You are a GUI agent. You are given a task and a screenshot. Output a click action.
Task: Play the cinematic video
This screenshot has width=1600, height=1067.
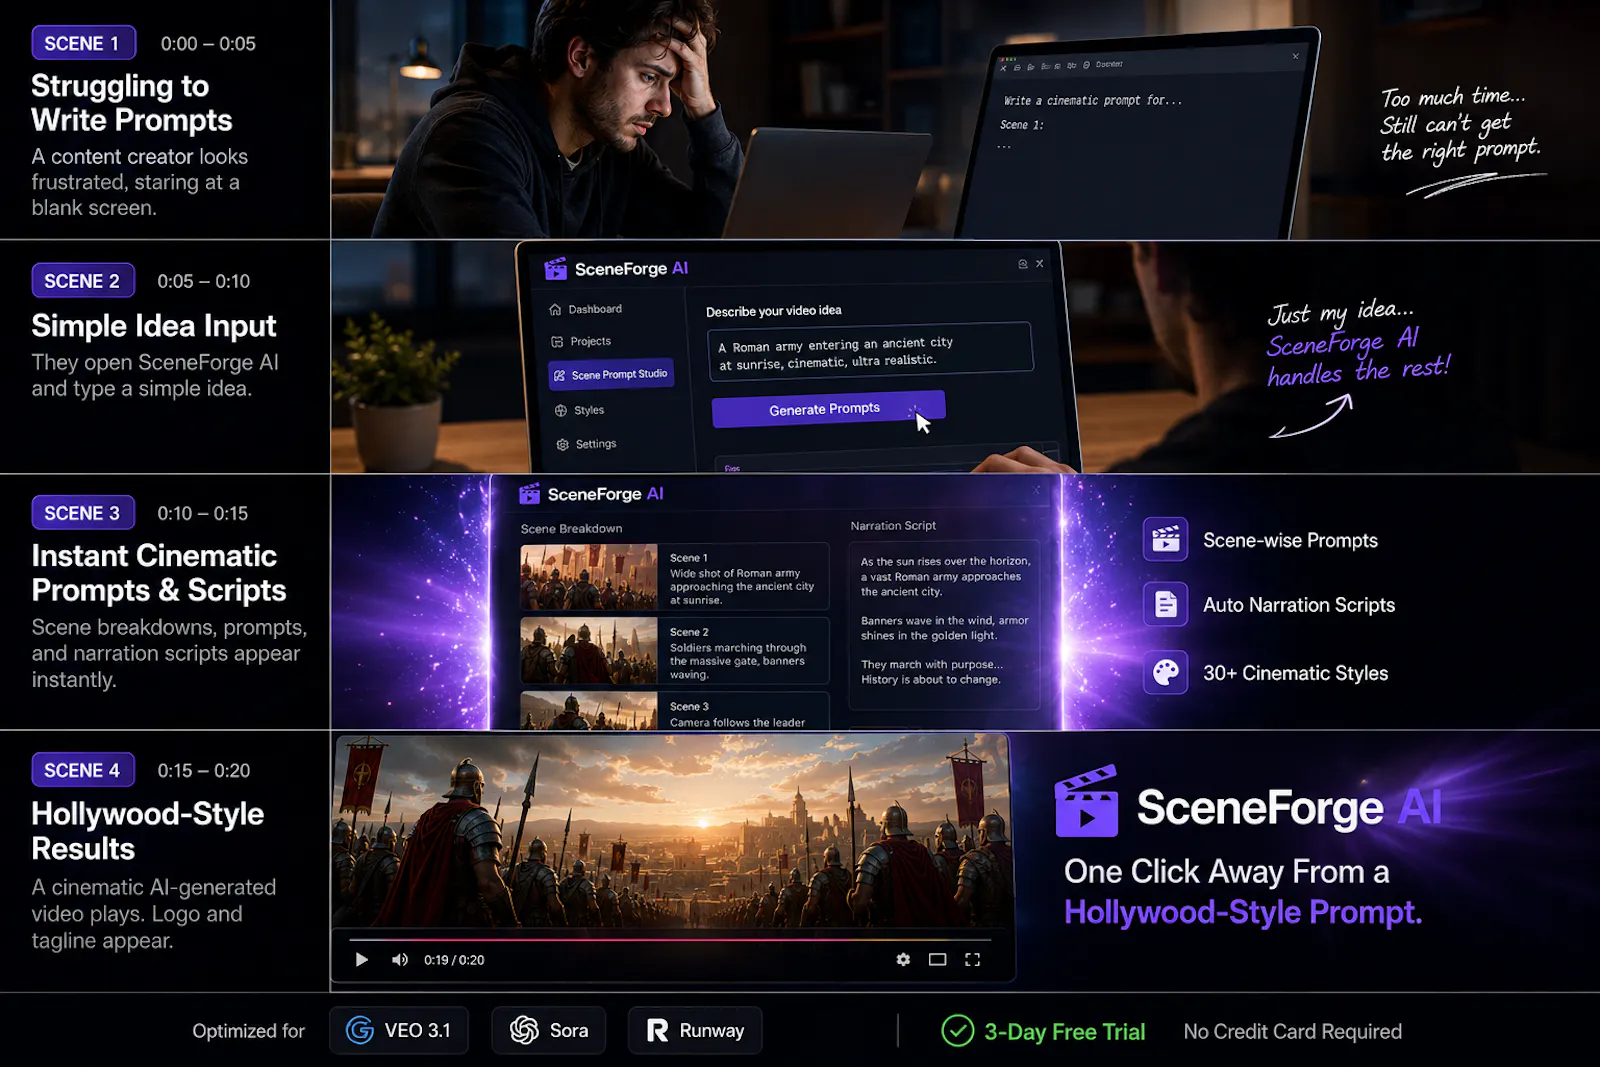[362, 960]
